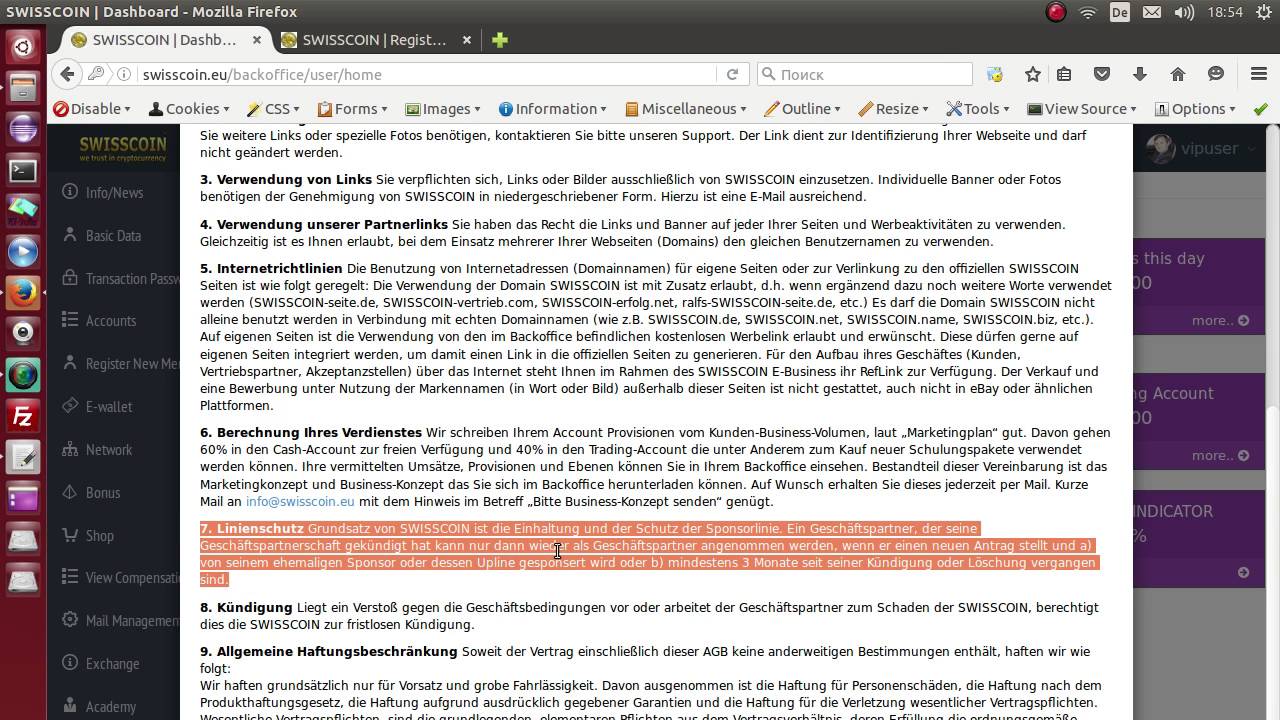Expand the CSS dropdown menu
Image resolution: width=1280 pixels, height=720 pixels.
(274, 109)
